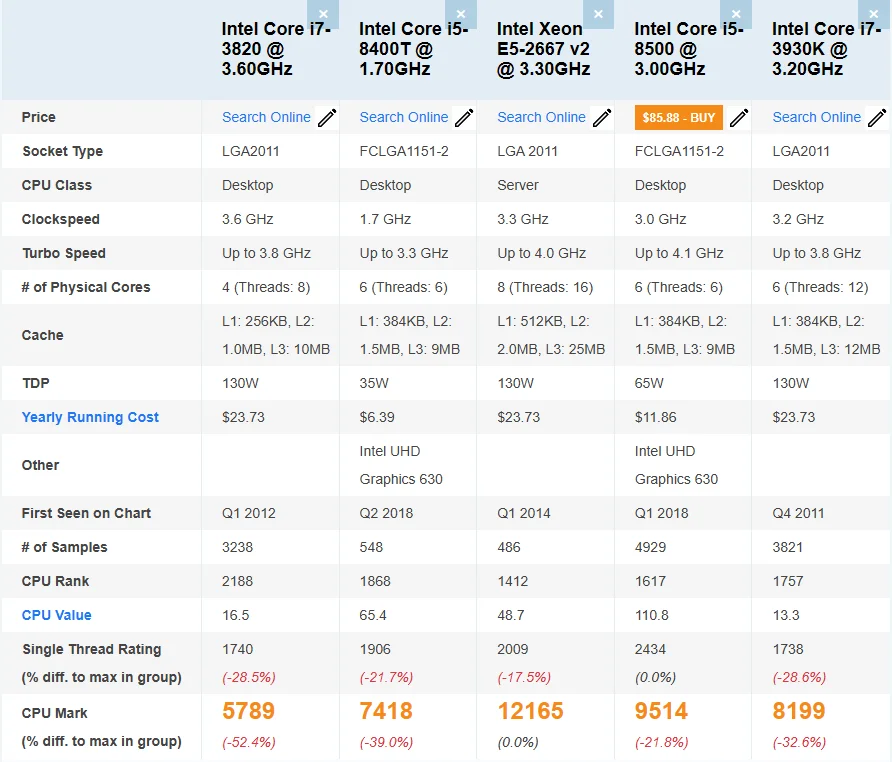Viewport: 892px width, 762px height.
Task: Click the Up to 4.1 GHz turbo speed
Action: [679, 253]
